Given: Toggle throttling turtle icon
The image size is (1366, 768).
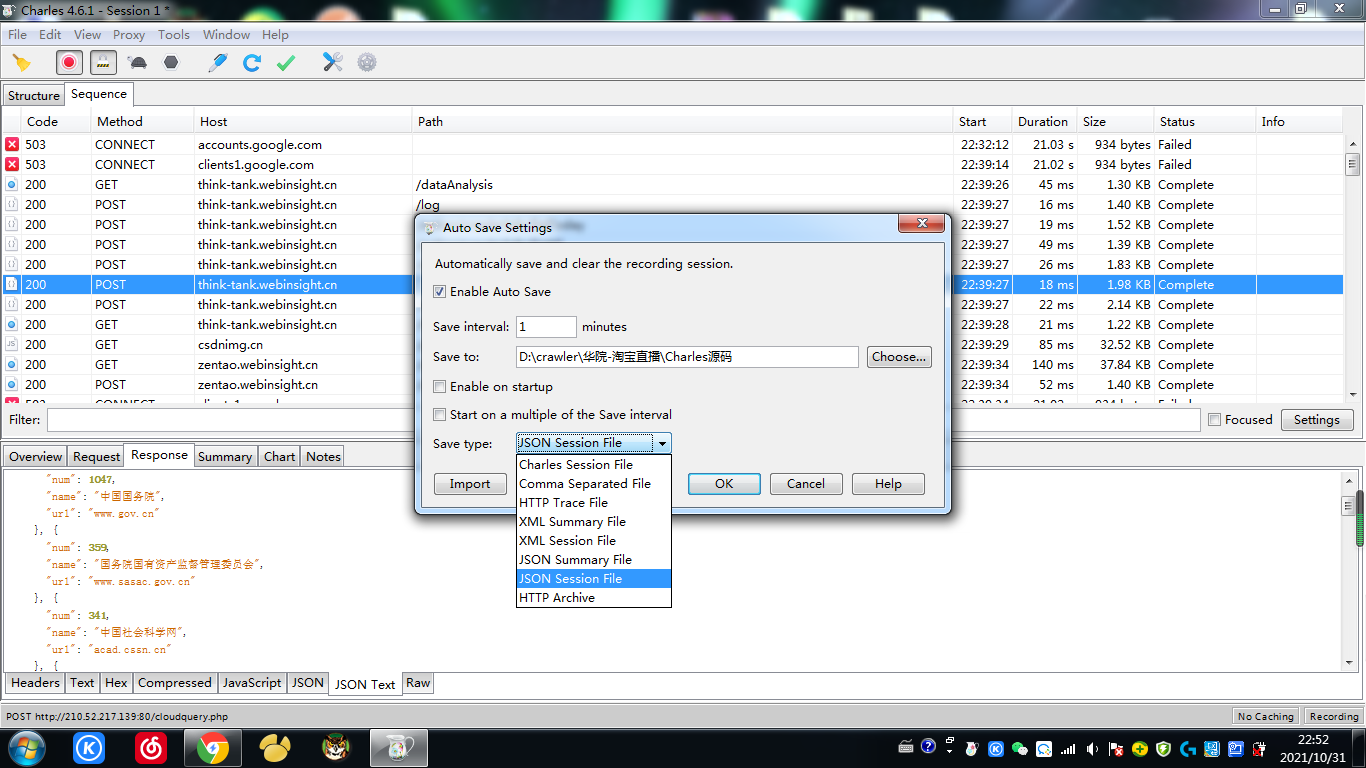Looking at the screenshot, I should click(x=137, y=63).
